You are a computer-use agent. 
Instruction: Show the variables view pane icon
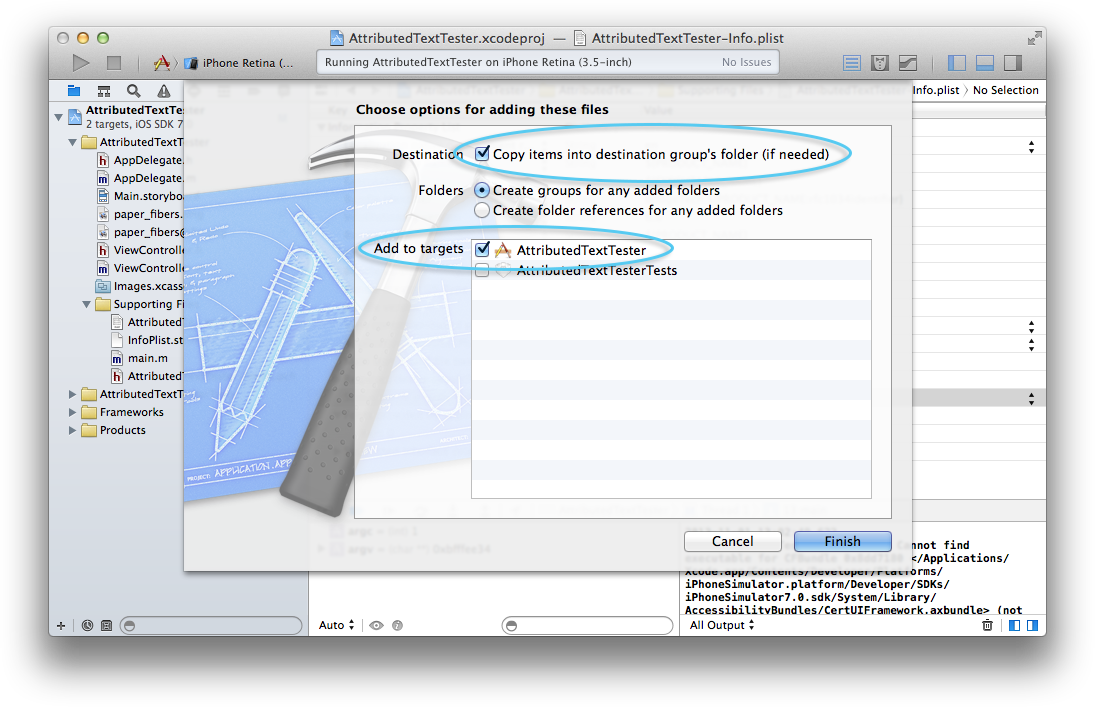pos(1015,625)
